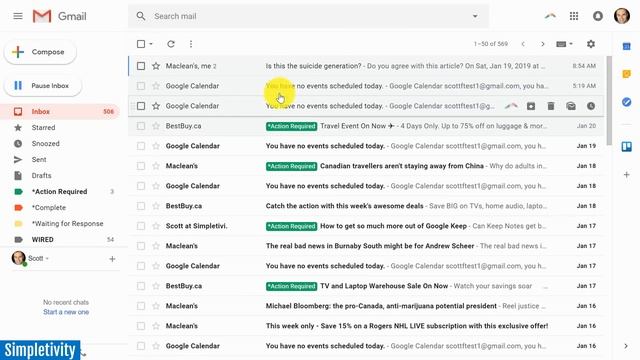Click the Boomerang icon in header
The image size is (640, 360).
550,16
